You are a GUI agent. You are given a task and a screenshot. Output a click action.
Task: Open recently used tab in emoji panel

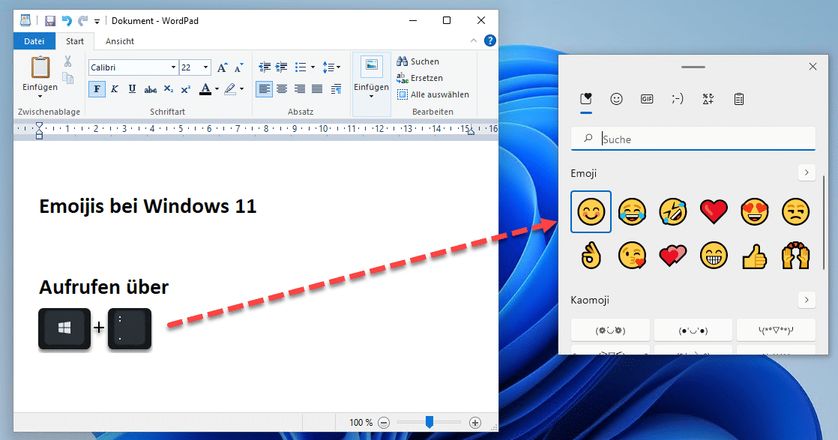click(x=586, y=99)
